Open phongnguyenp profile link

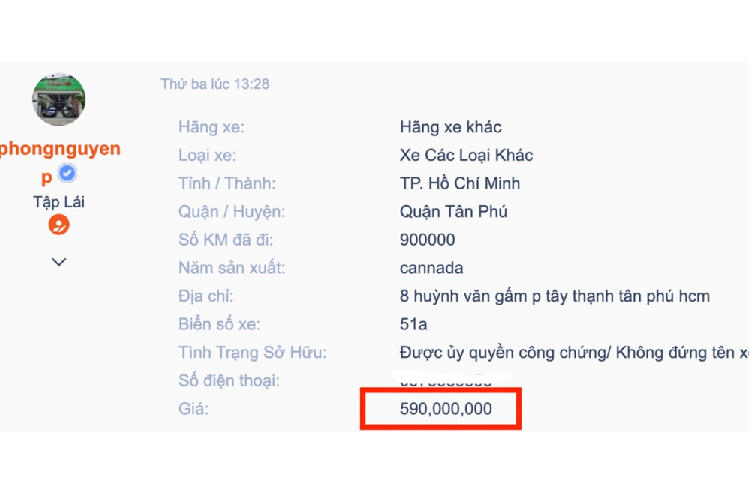(59, 150)
